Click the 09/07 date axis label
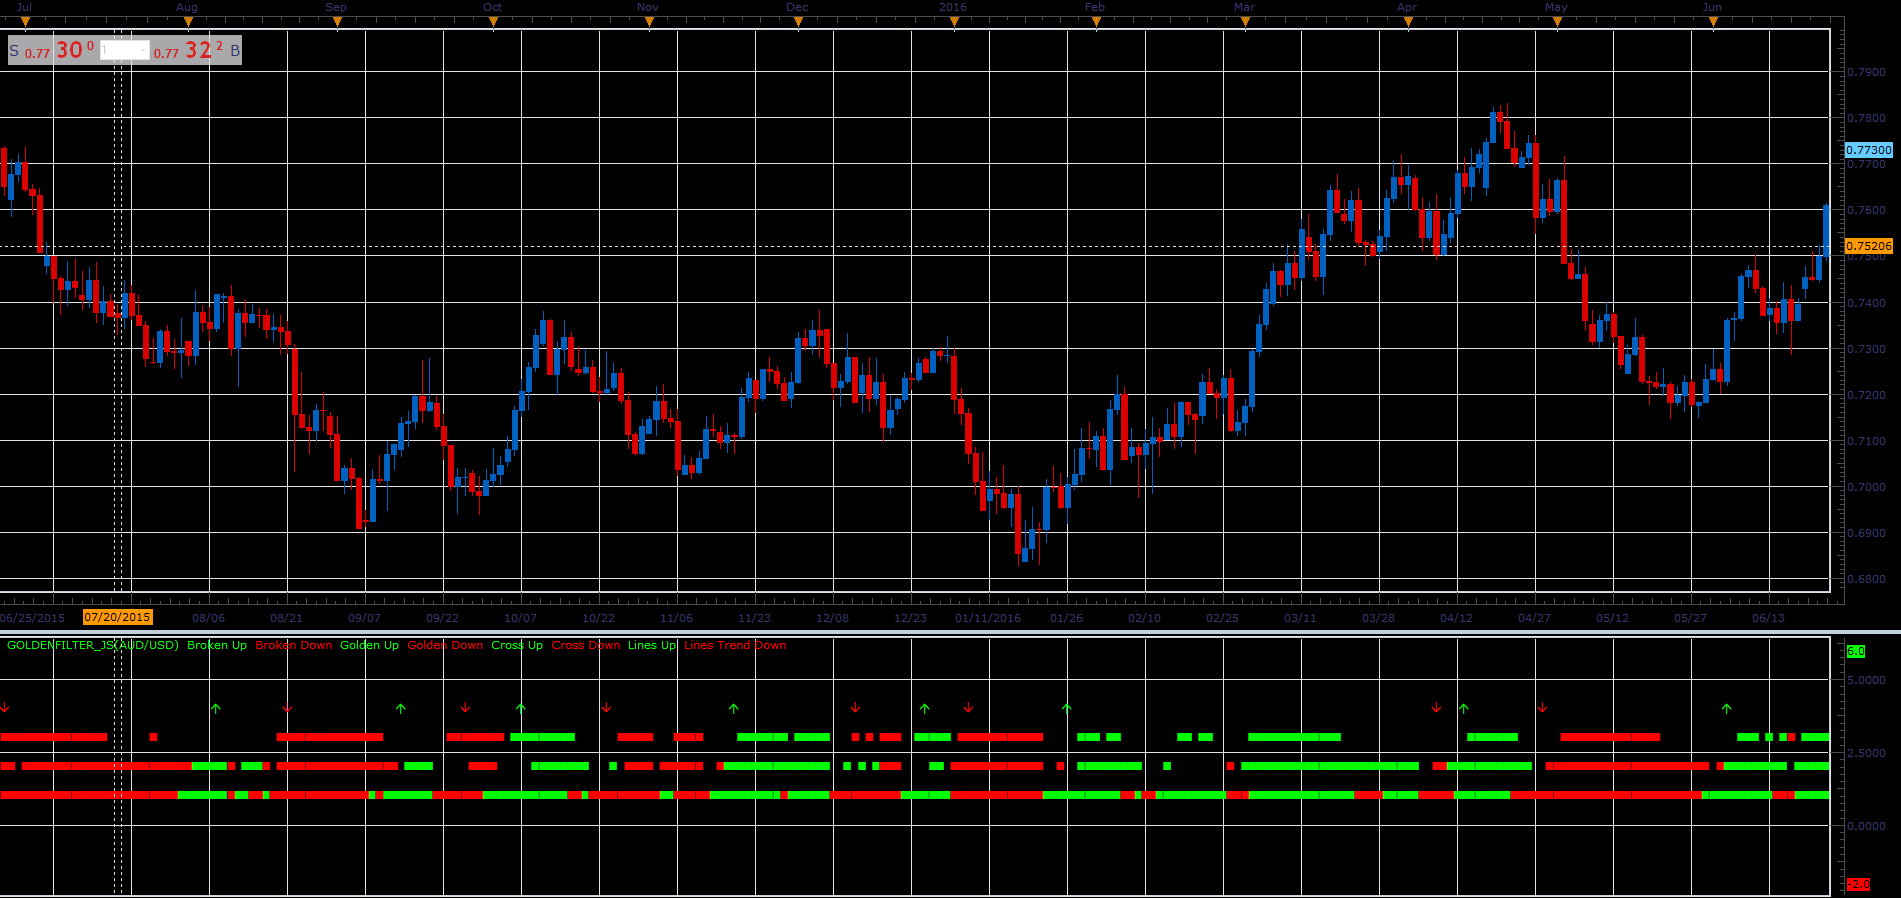The height and width of the screenshot is (898, 1901). (365, 618)
